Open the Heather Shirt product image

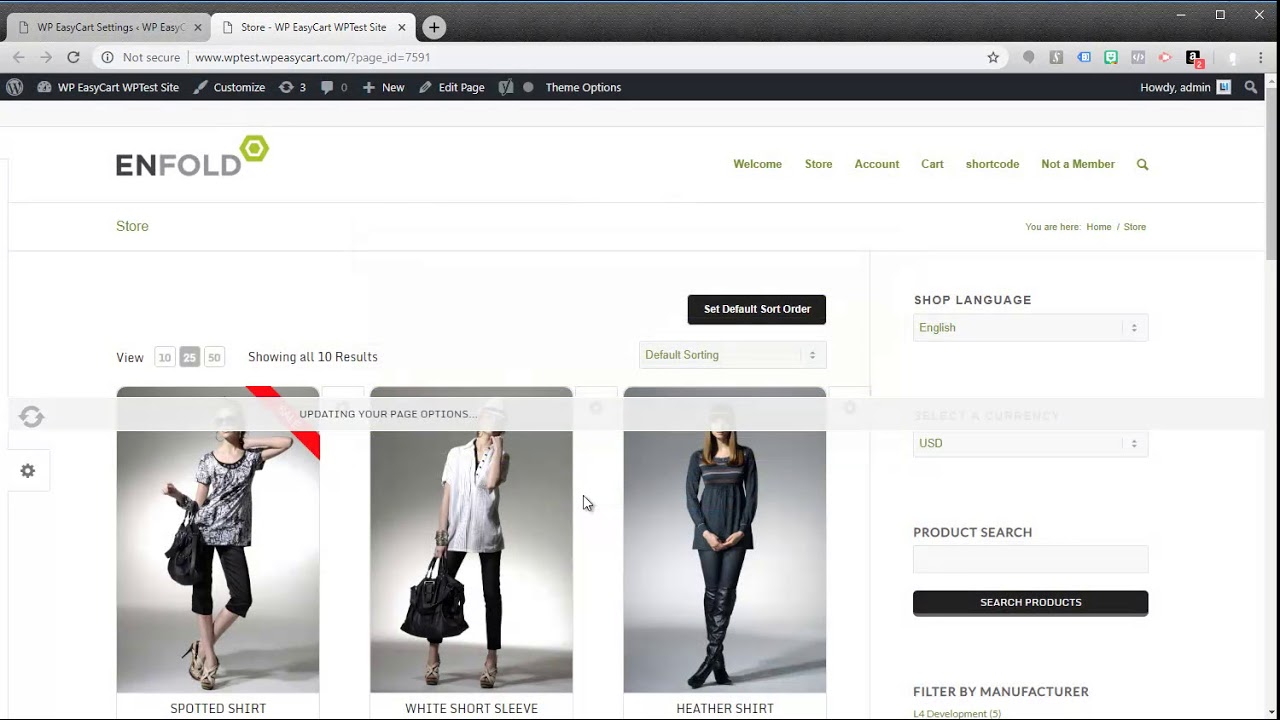click(725, 540)
